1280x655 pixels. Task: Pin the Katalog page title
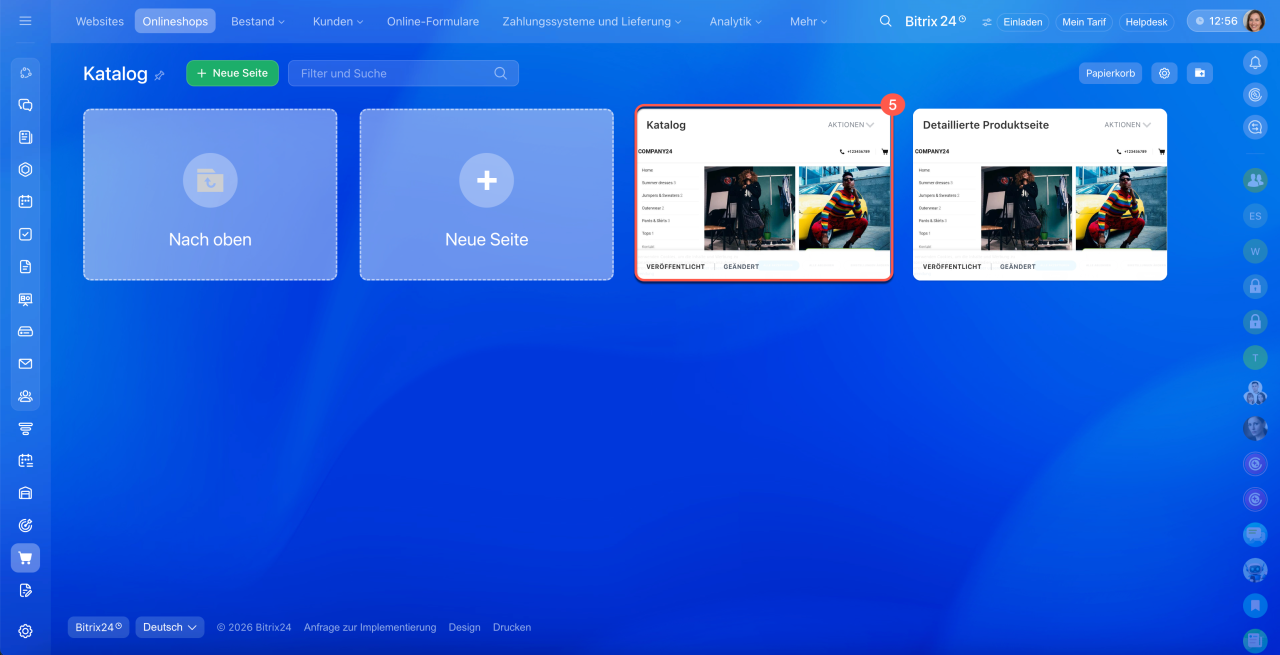[159, 75]
